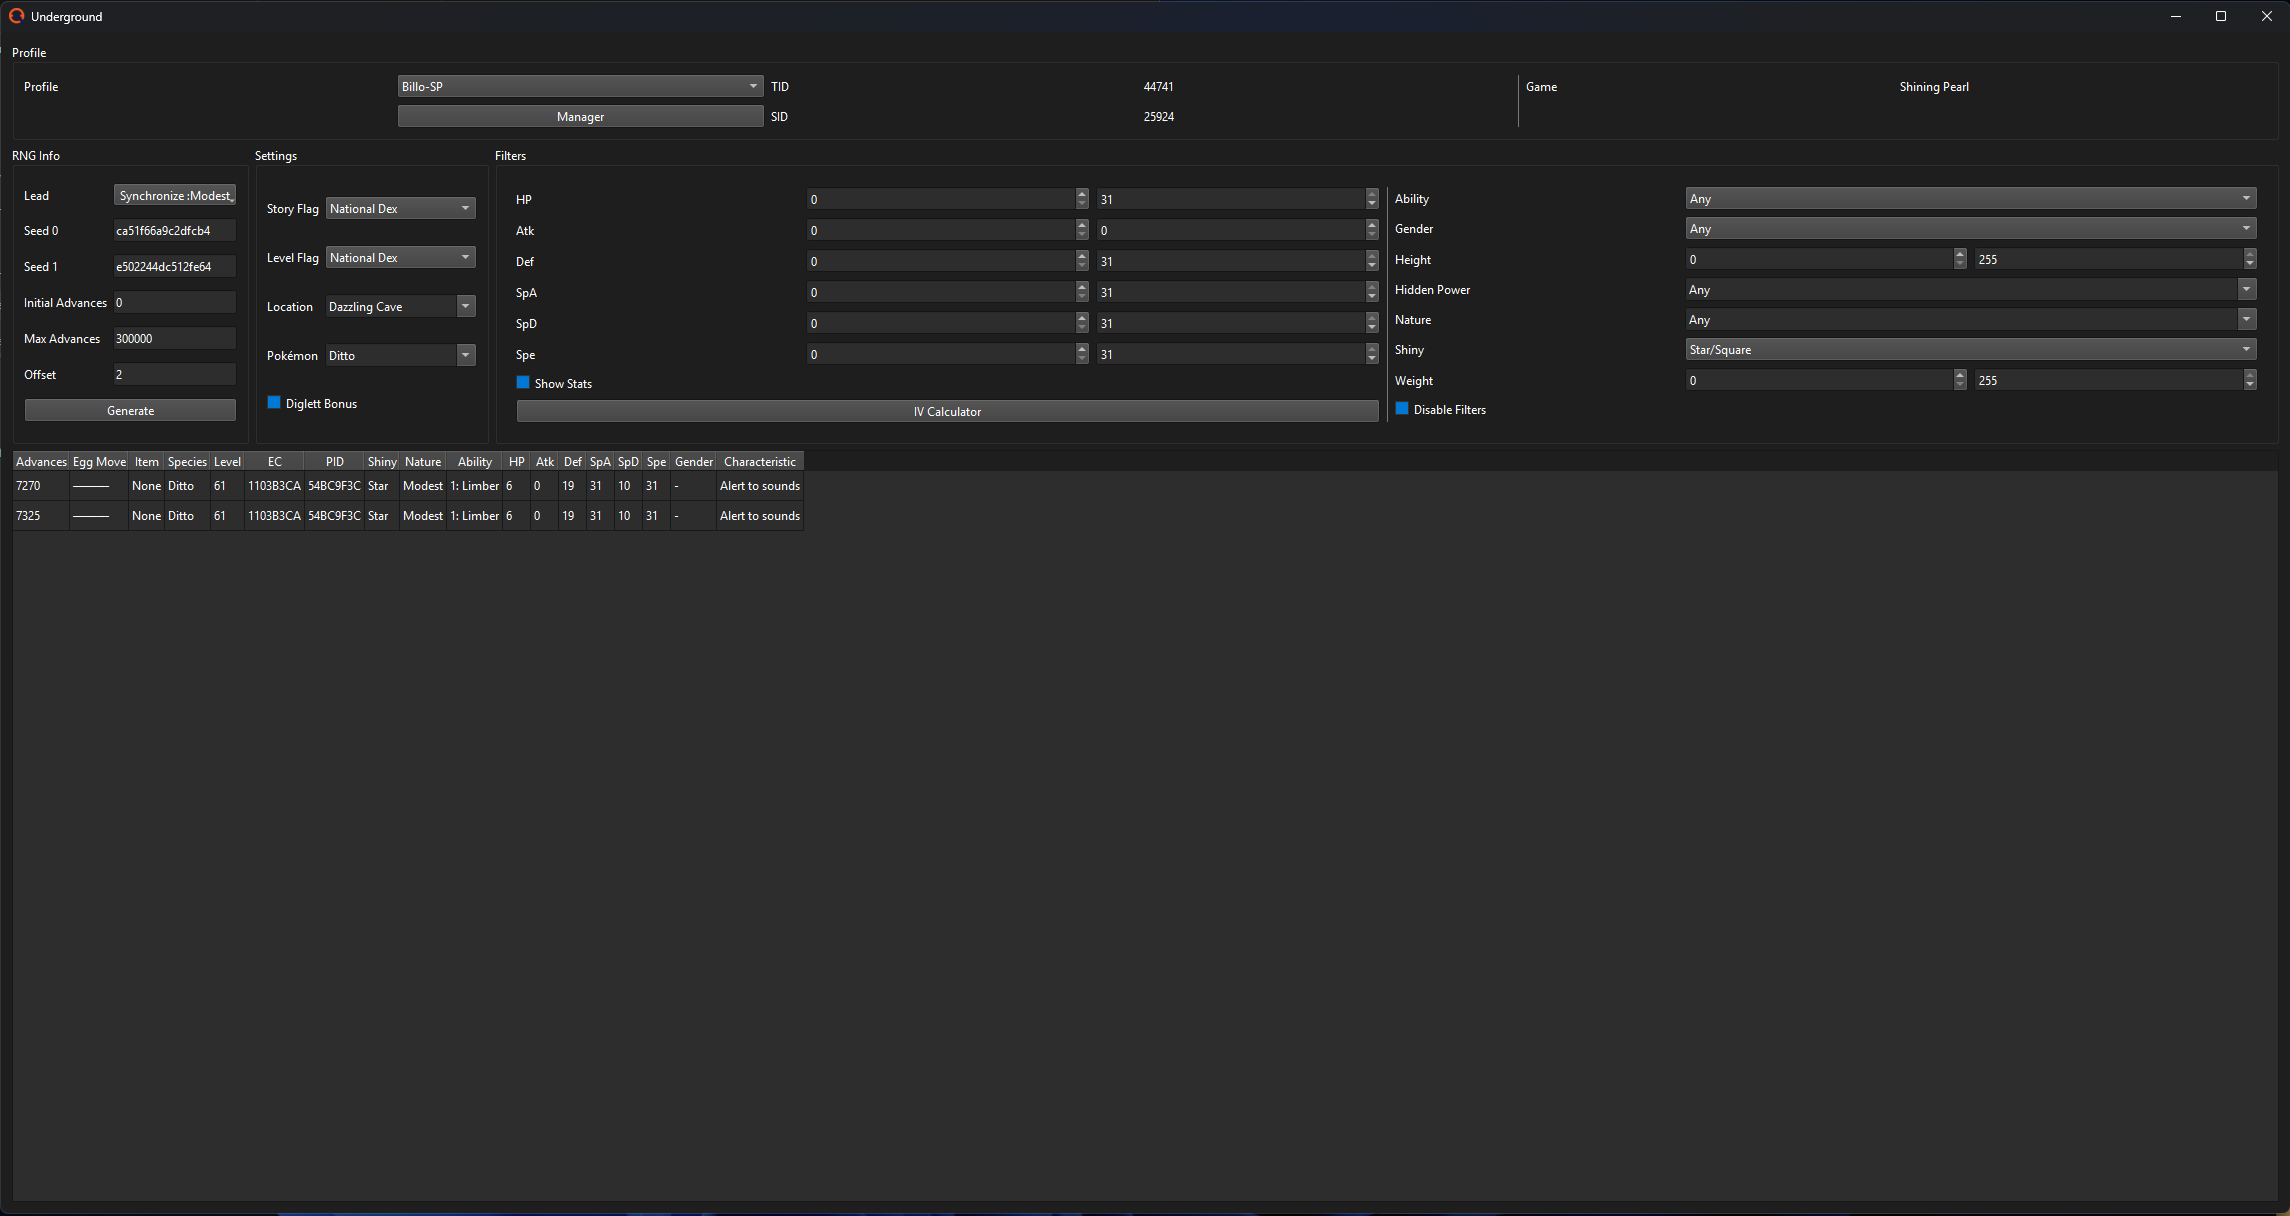Increase HP maximum with up arrow

click(x=1372, y=194)
